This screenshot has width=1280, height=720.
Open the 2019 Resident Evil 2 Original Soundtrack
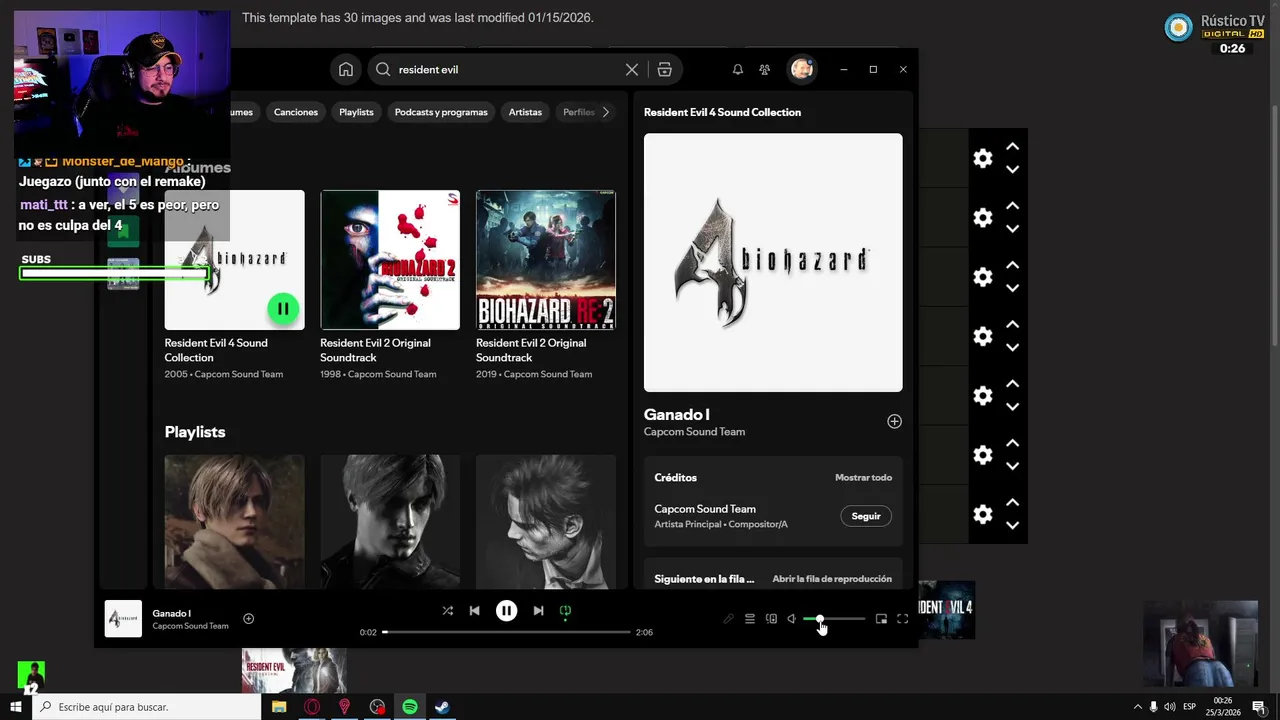click(x=531, y=350)
